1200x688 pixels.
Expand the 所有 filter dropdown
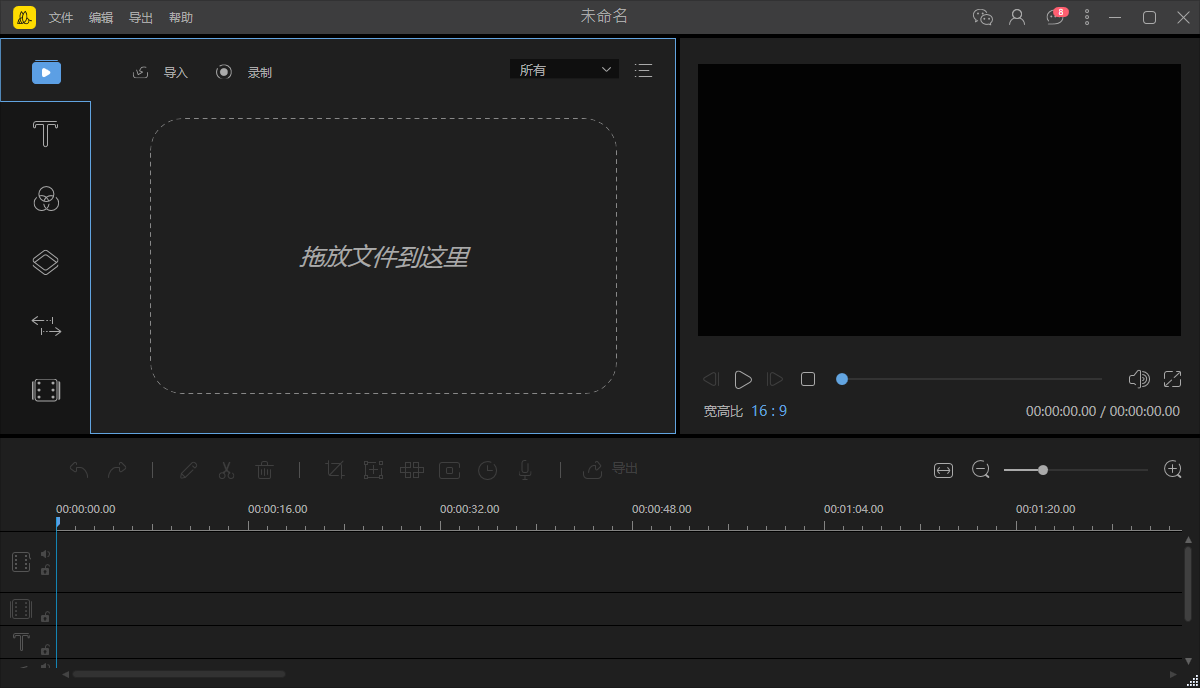click(564, 70)
